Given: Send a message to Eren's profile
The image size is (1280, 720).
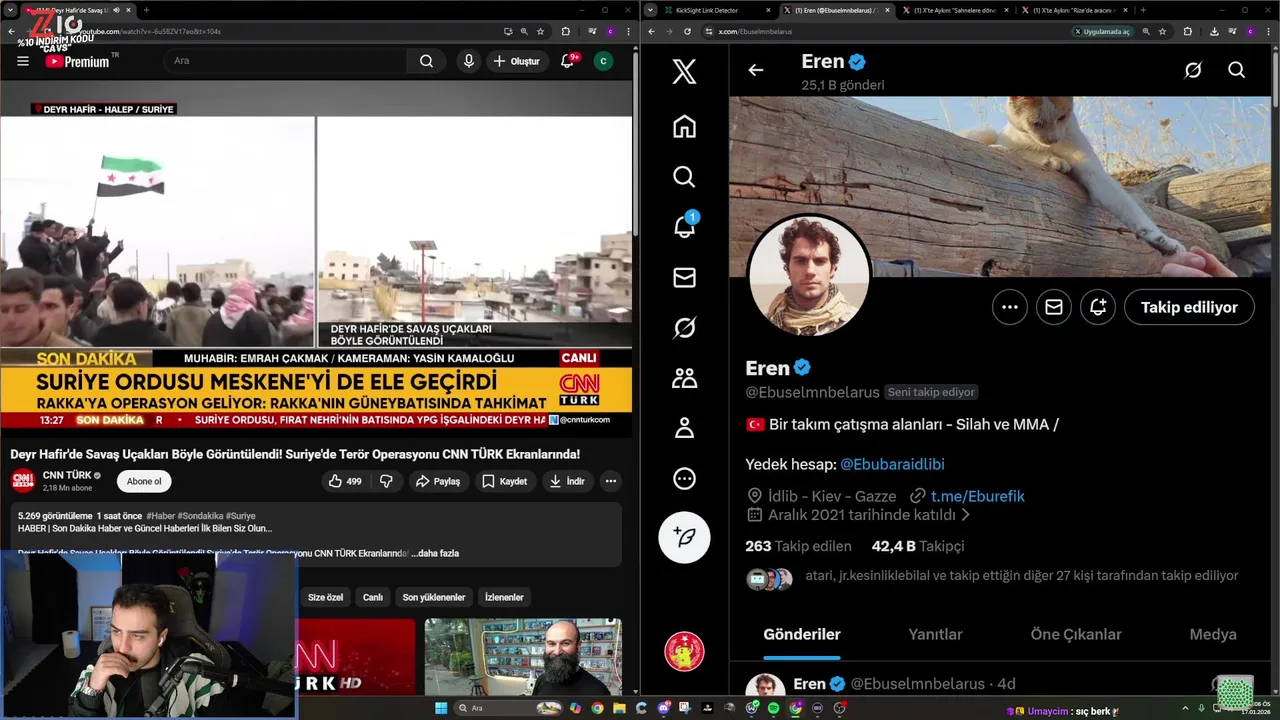Looking at the screenshot, I should pos(1054,307).
